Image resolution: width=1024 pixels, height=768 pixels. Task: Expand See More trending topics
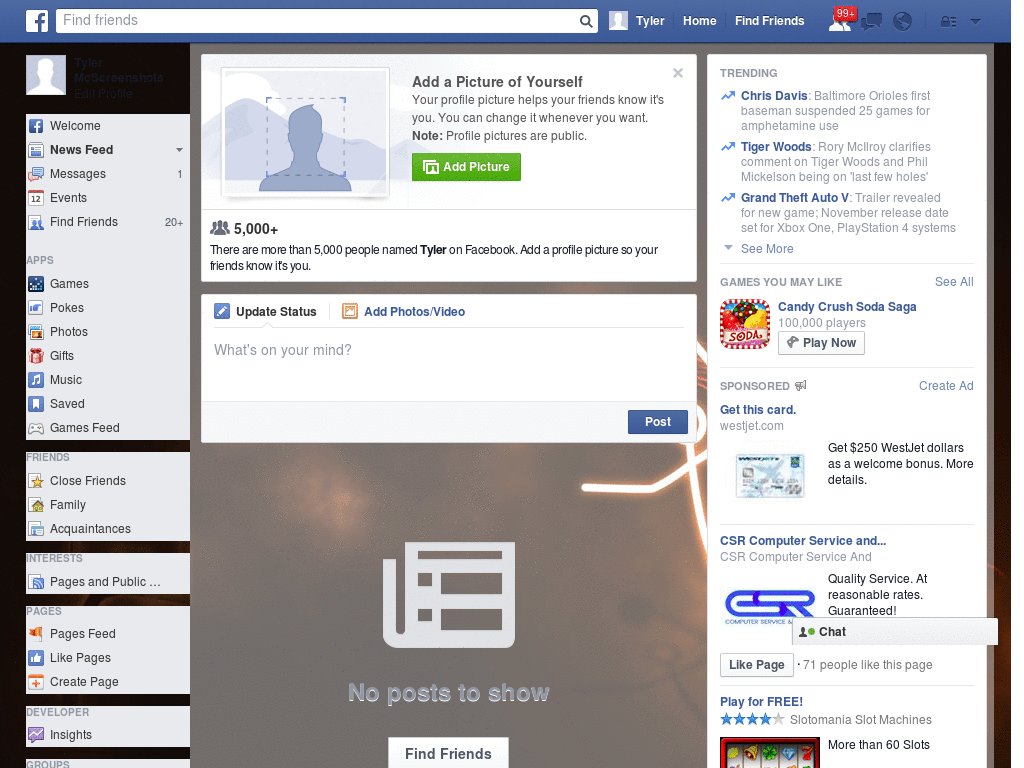(767, 249)
